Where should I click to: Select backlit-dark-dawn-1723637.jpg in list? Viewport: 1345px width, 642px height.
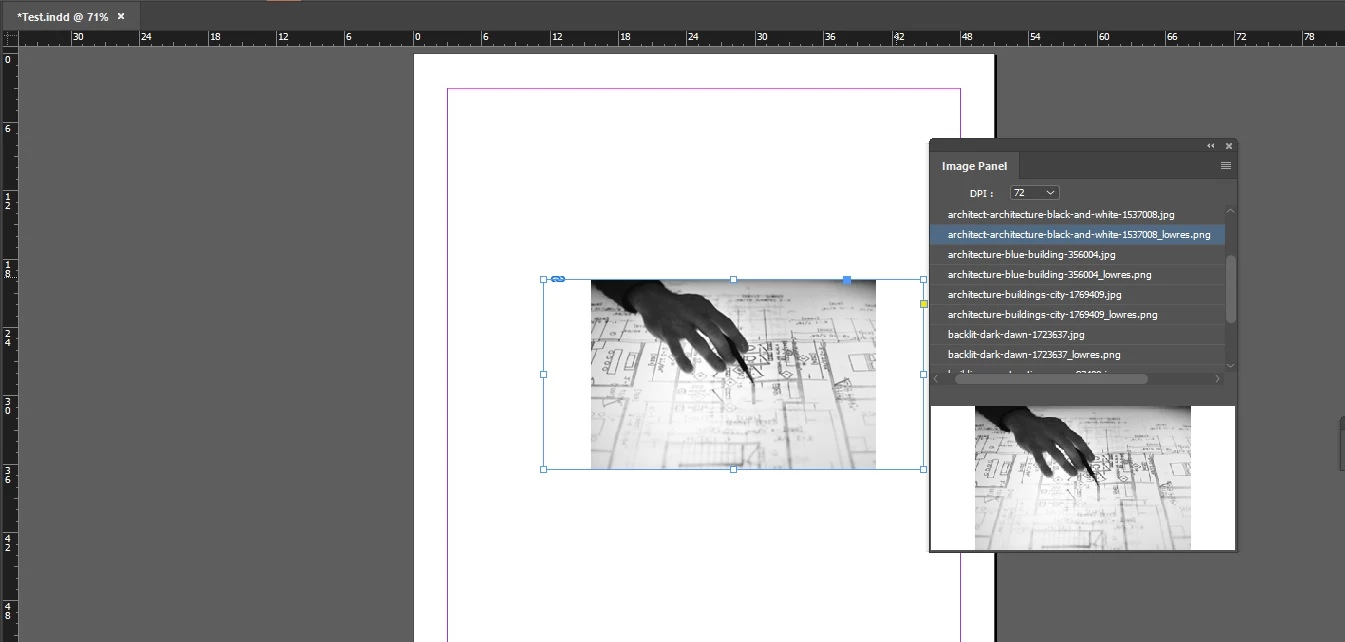click(1078, 334)
